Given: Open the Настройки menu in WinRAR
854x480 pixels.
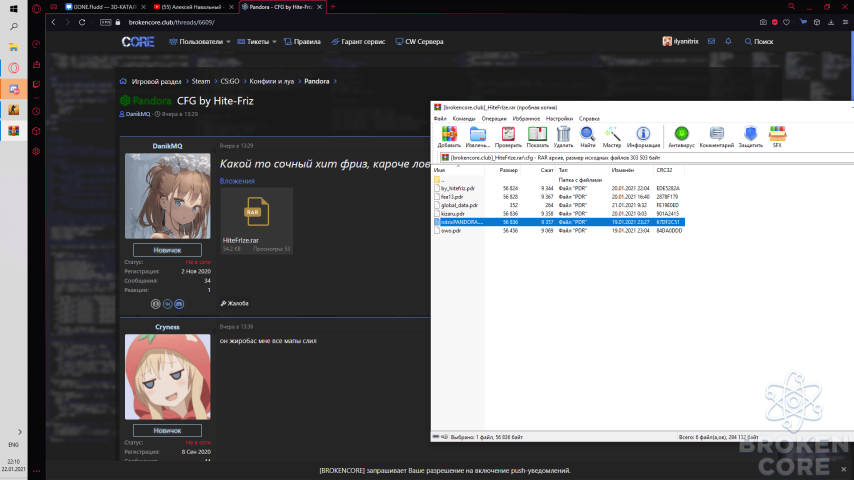Looking at the screenshot, I should (559, 118).
